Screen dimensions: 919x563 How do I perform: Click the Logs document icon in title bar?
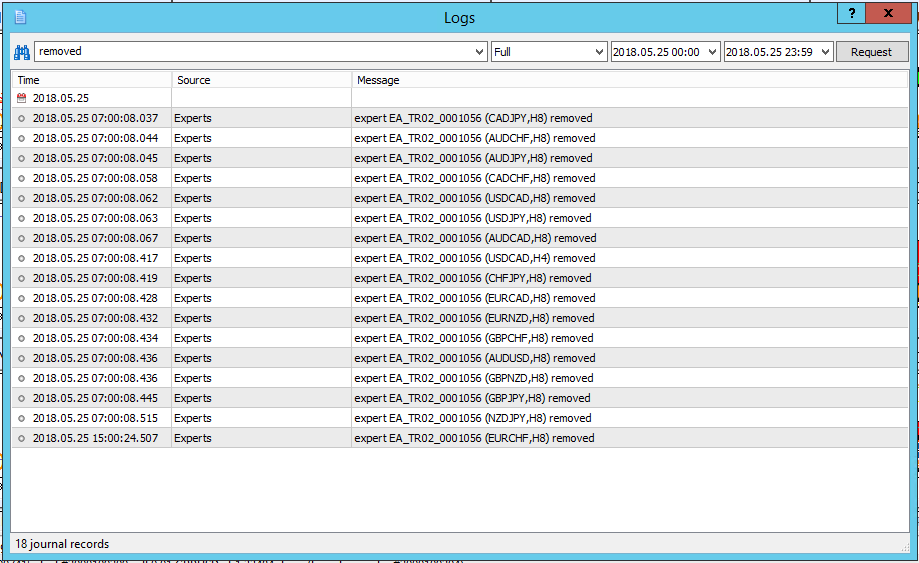click(x=21, y=17)
